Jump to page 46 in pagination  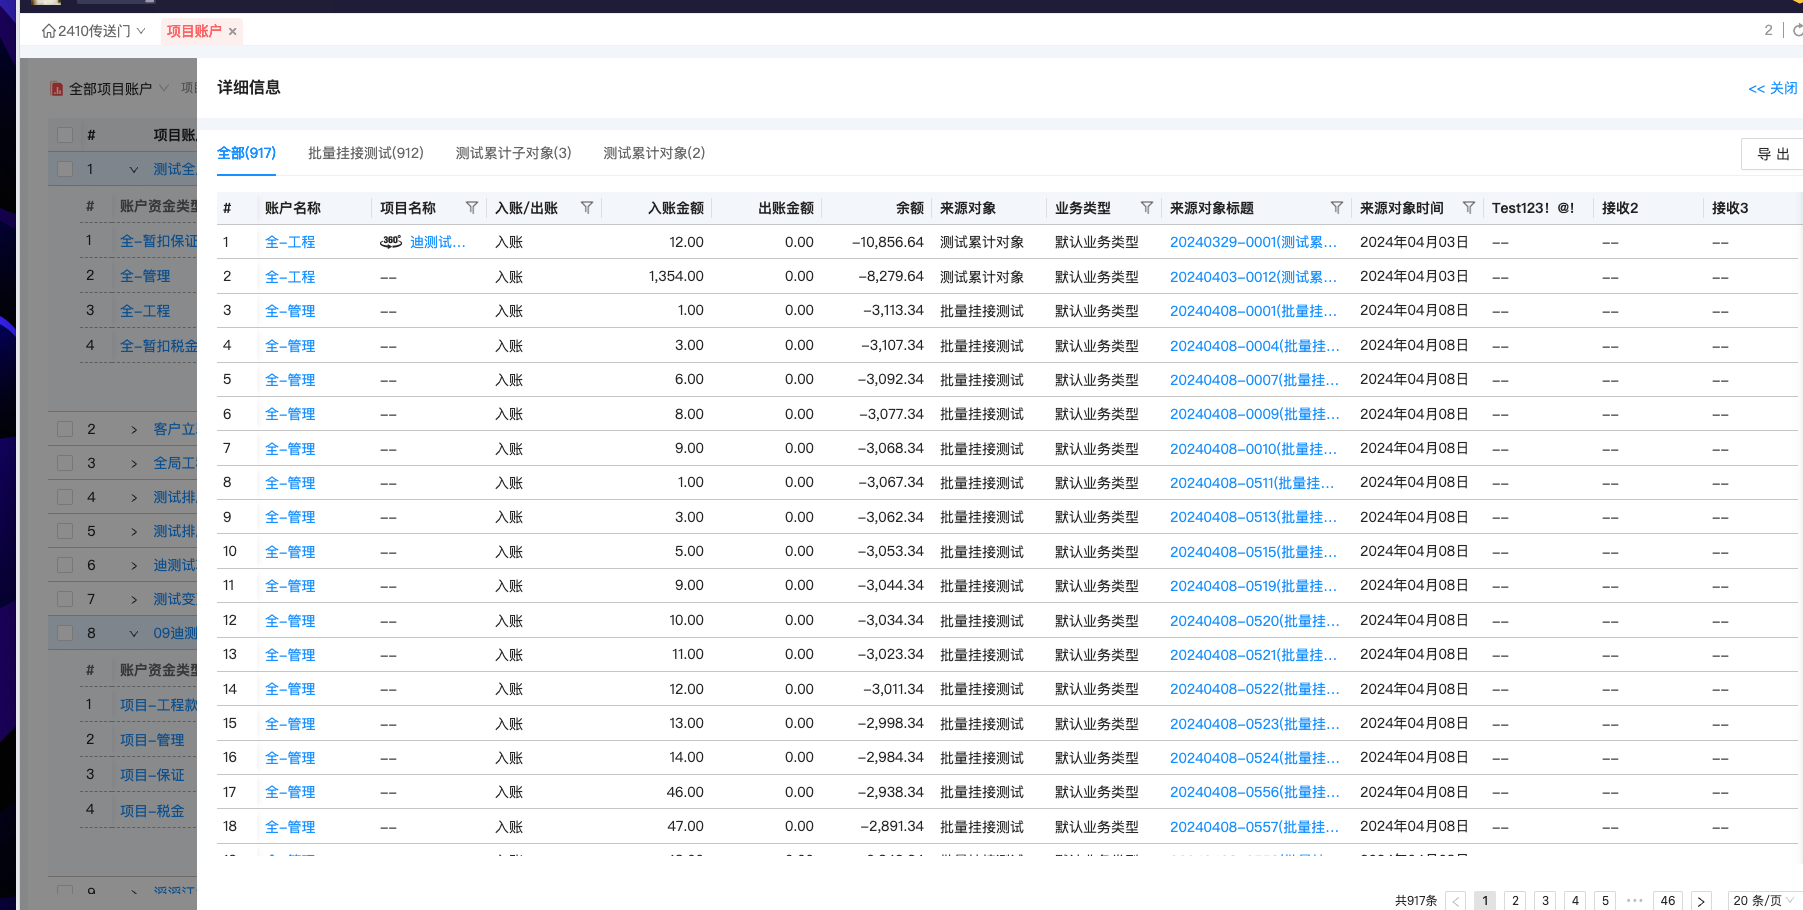click(x=1667, y=901)
